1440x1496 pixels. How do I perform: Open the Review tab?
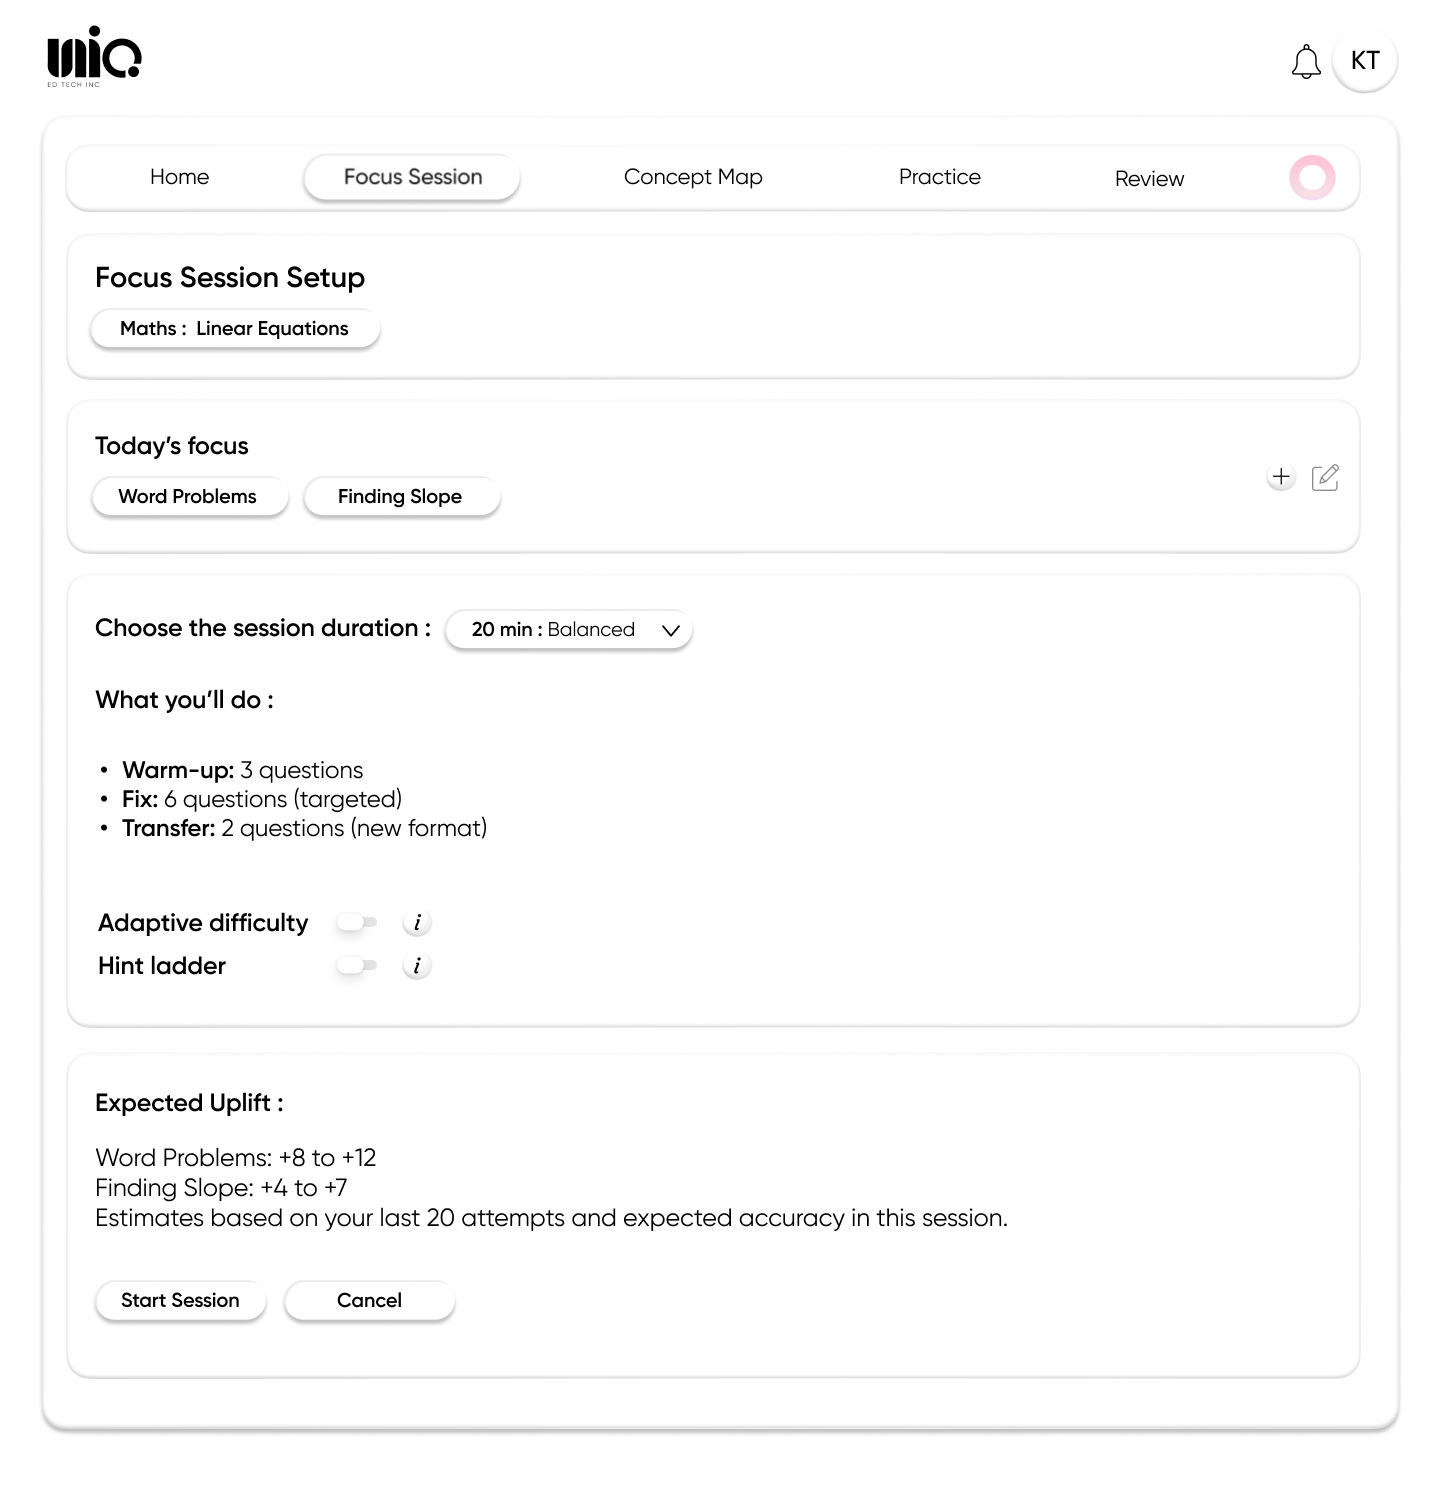point(1149,179)
